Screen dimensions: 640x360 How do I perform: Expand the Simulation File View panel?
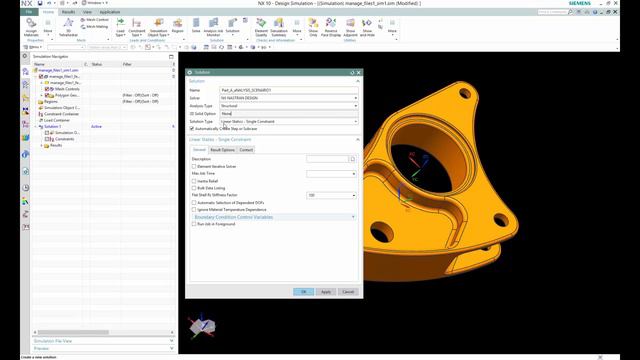pyautogui.click(x=104, y=341)
